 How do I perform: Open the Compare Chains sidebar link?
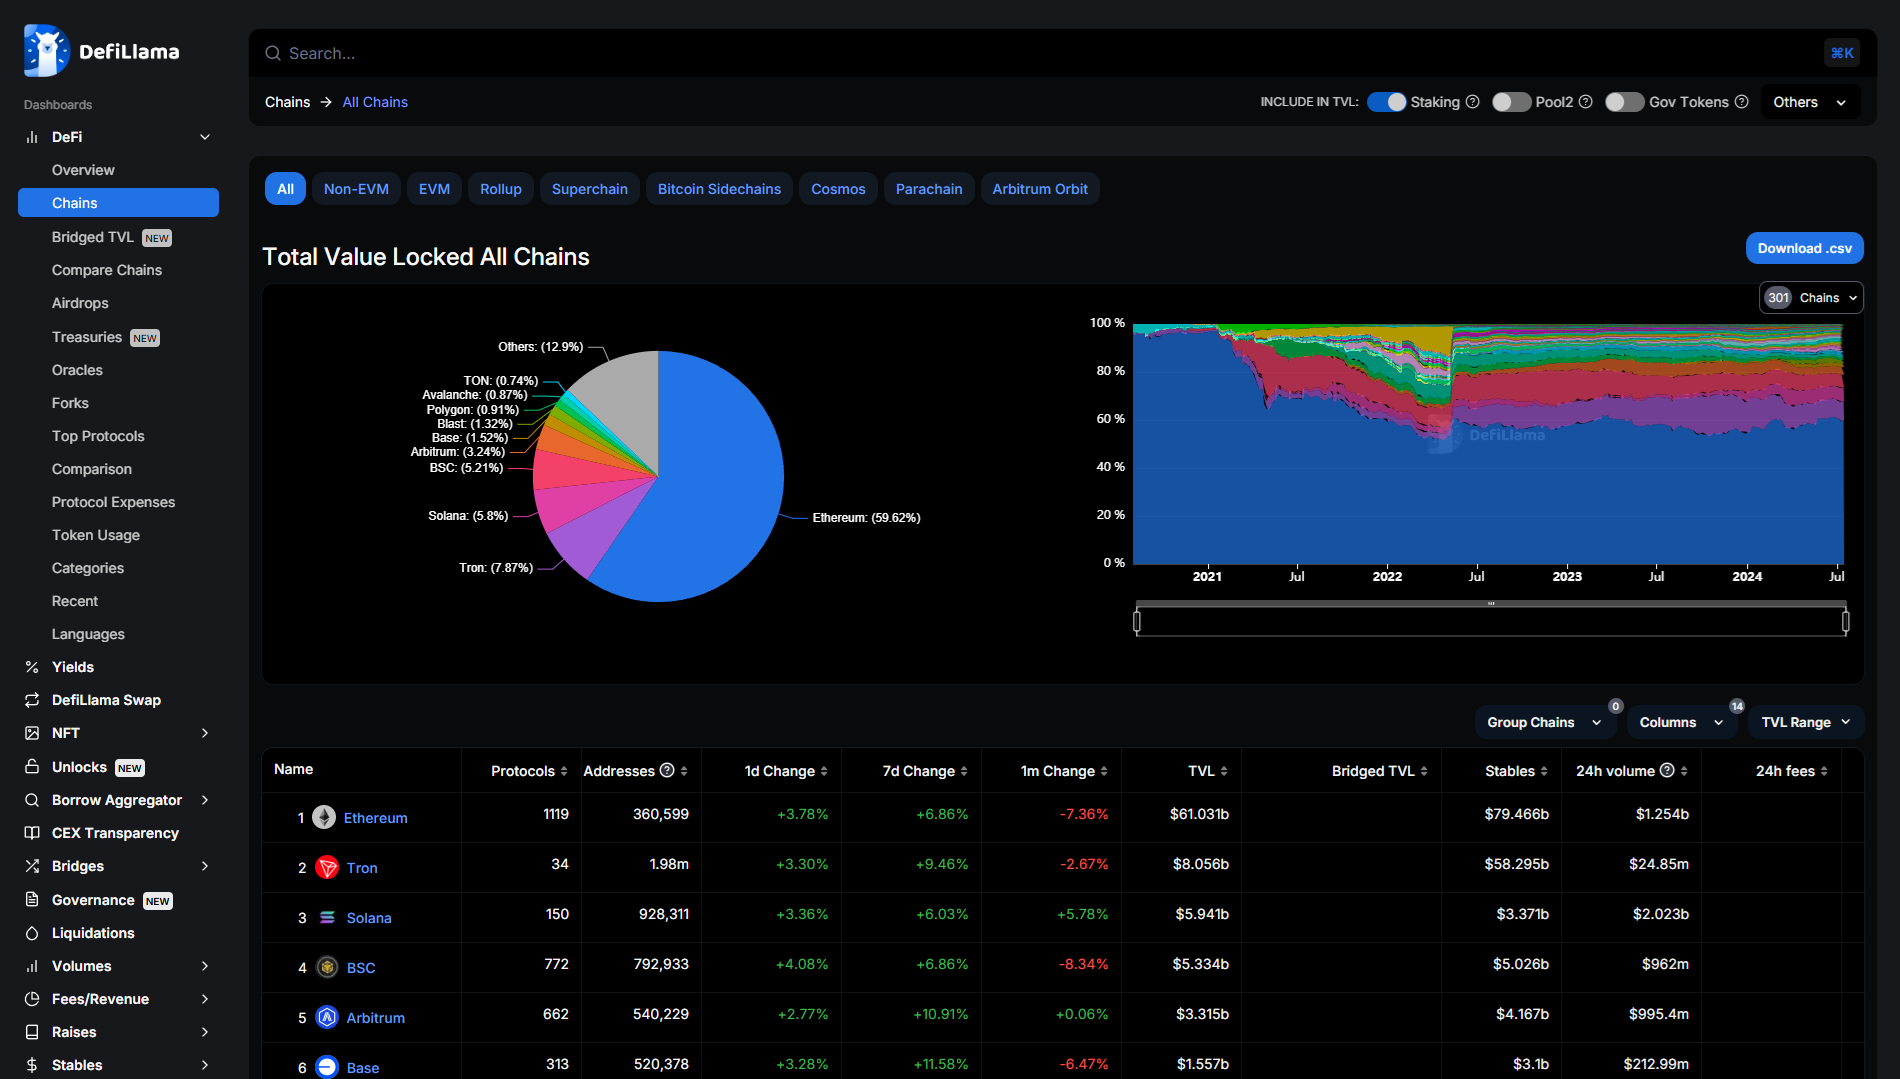(x=107, y=270)
